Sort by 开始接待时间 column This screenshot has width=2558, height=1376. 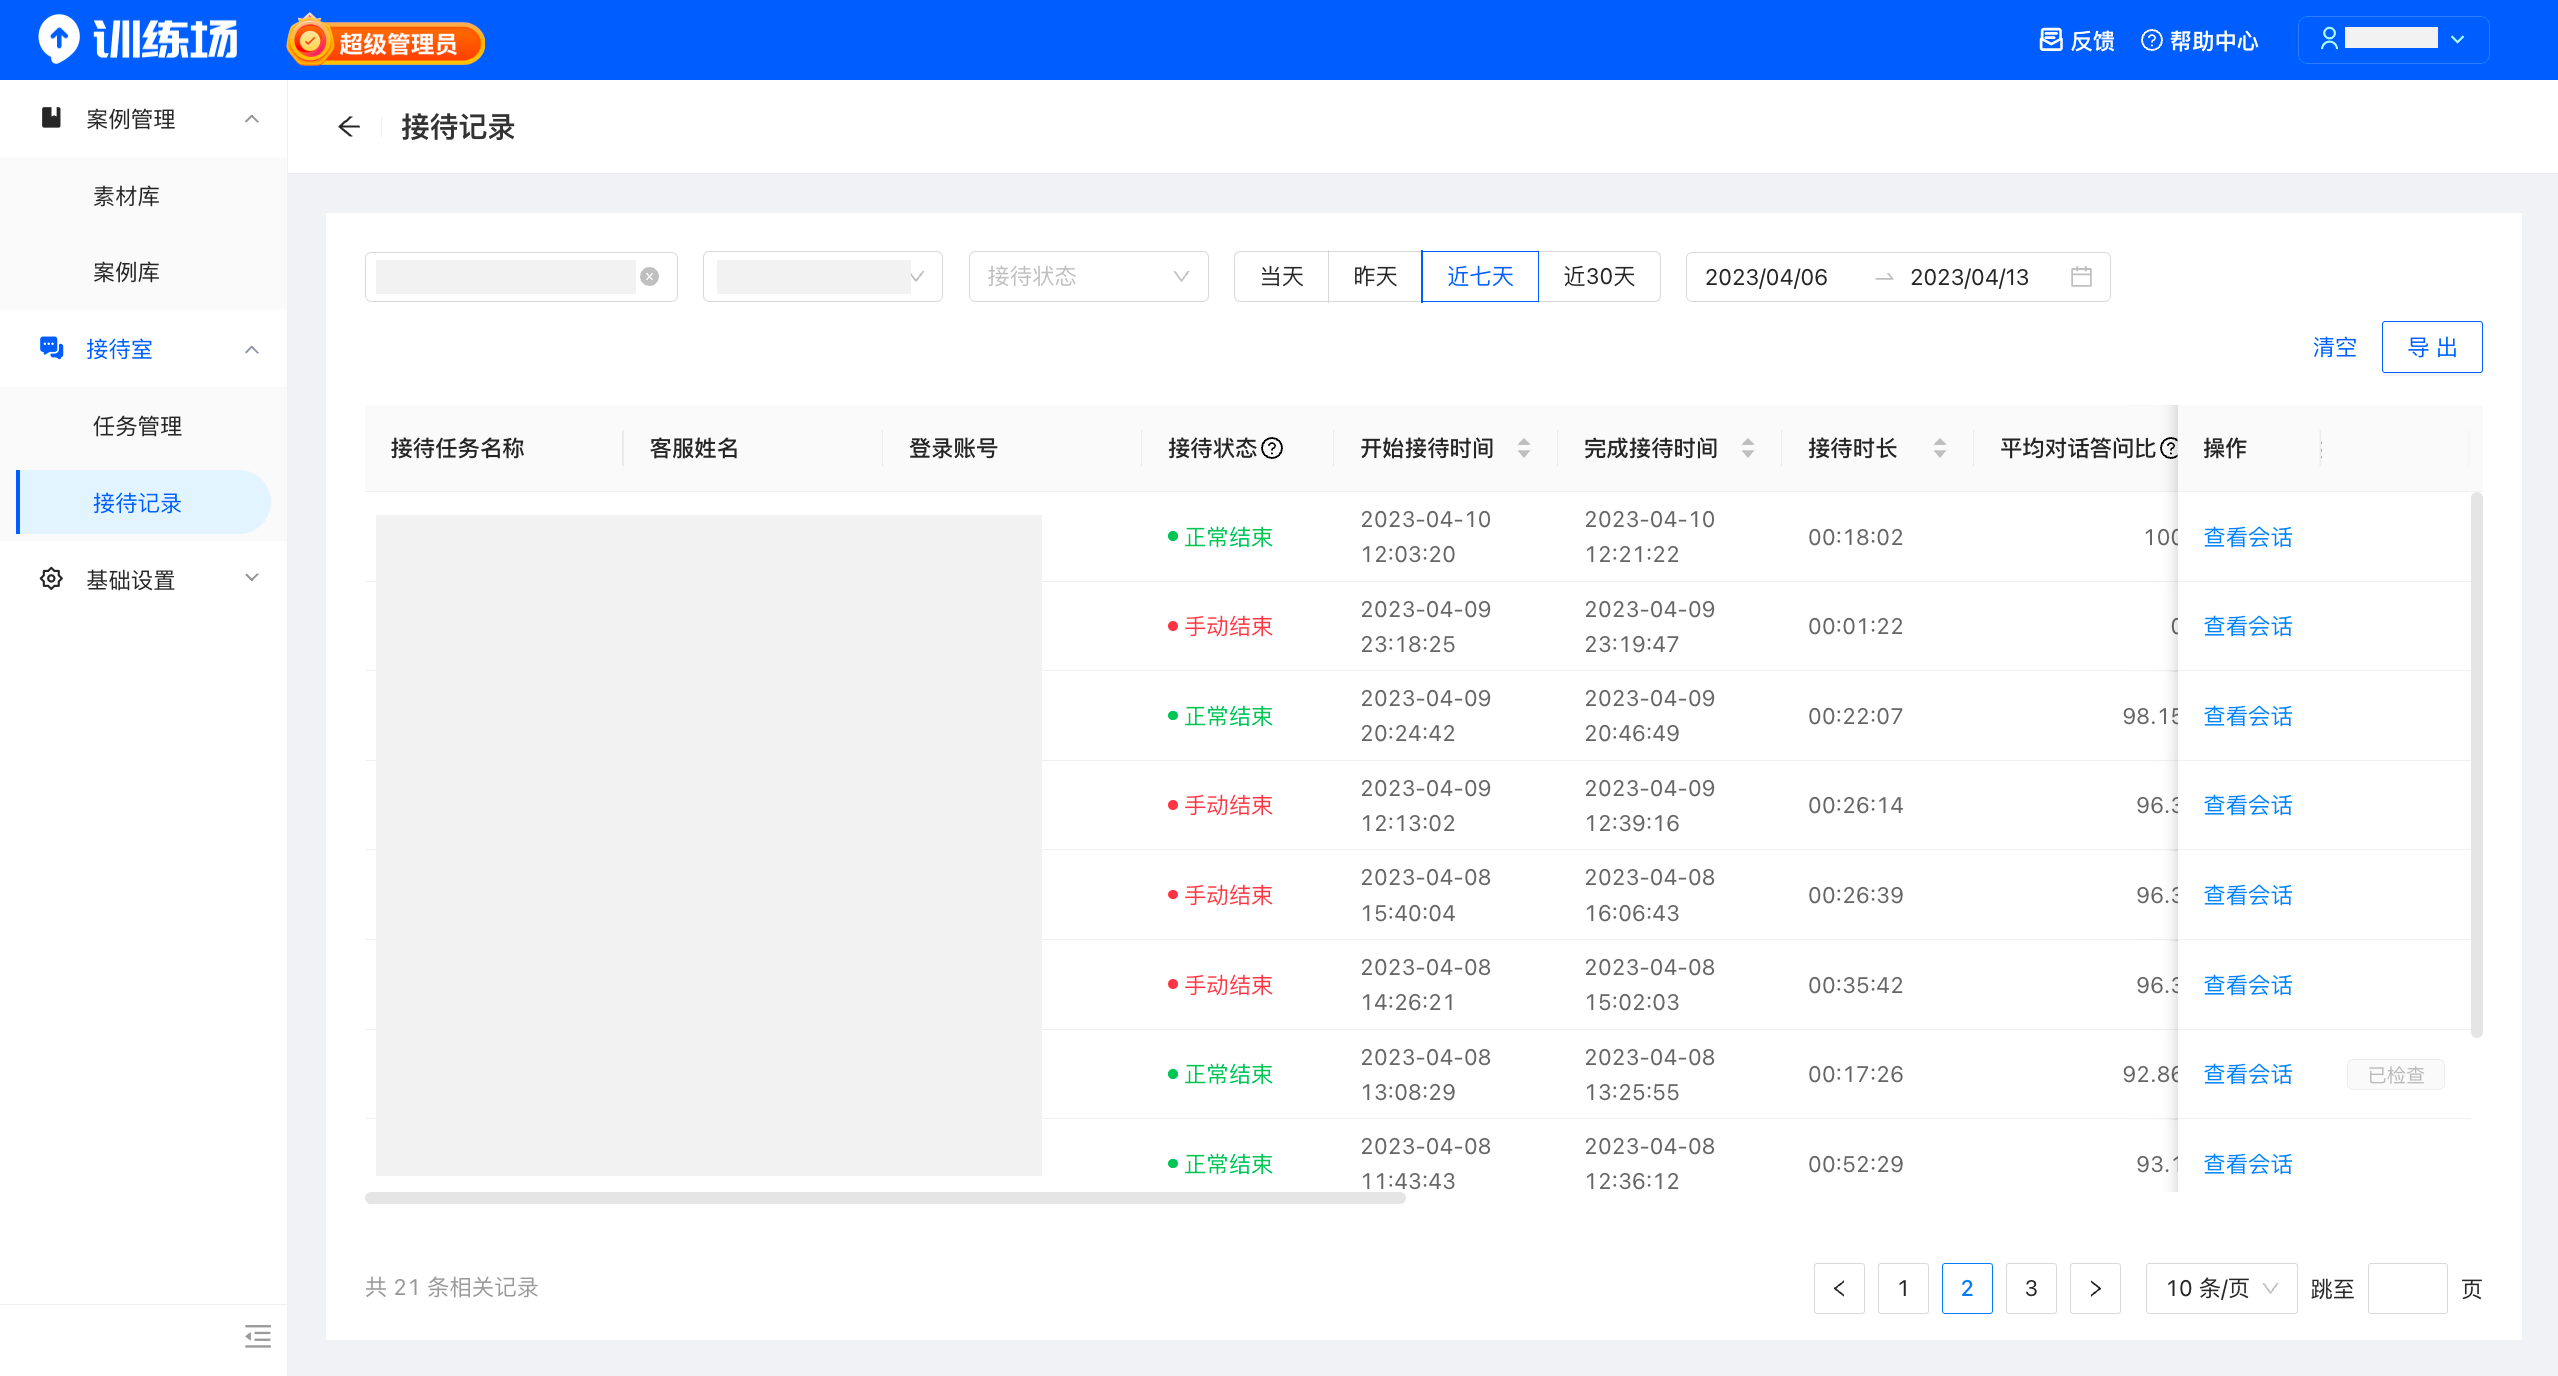coord(1524,448)
